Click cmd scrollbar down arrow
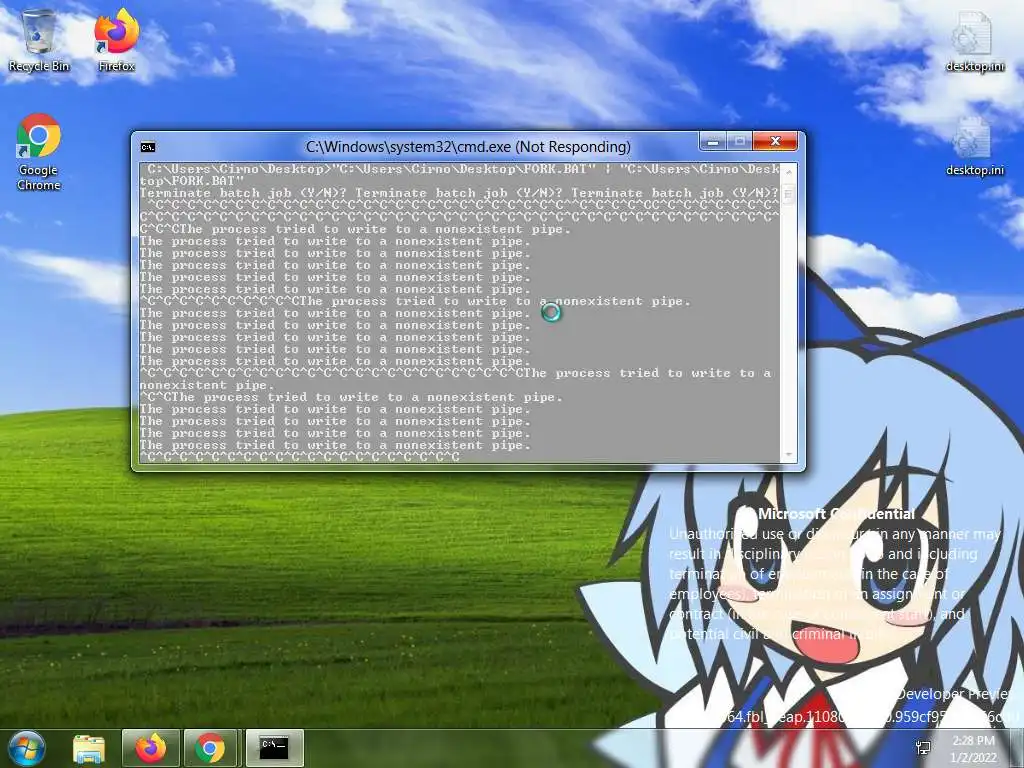Screen dimensions: 1024x768 pos(788,455)
